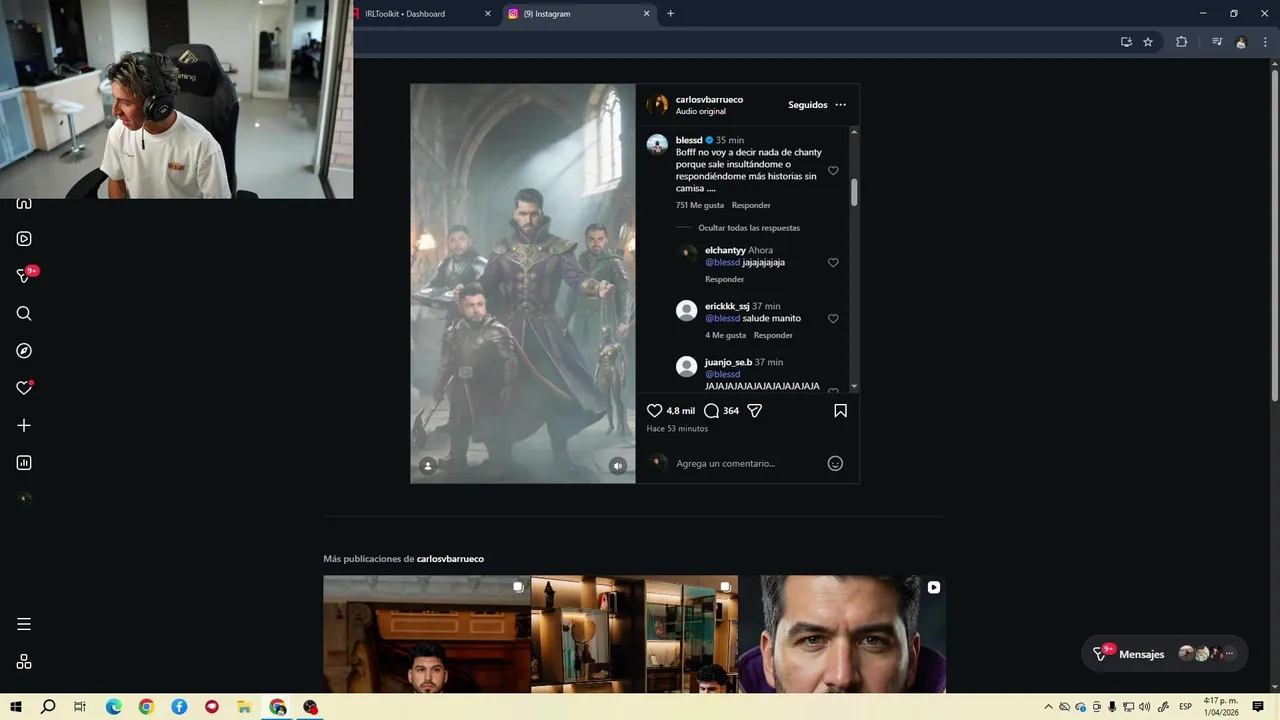This screenshot has height=720, width=1280.
Task: Save the post with bookmark icon
Action: [840, 411]
